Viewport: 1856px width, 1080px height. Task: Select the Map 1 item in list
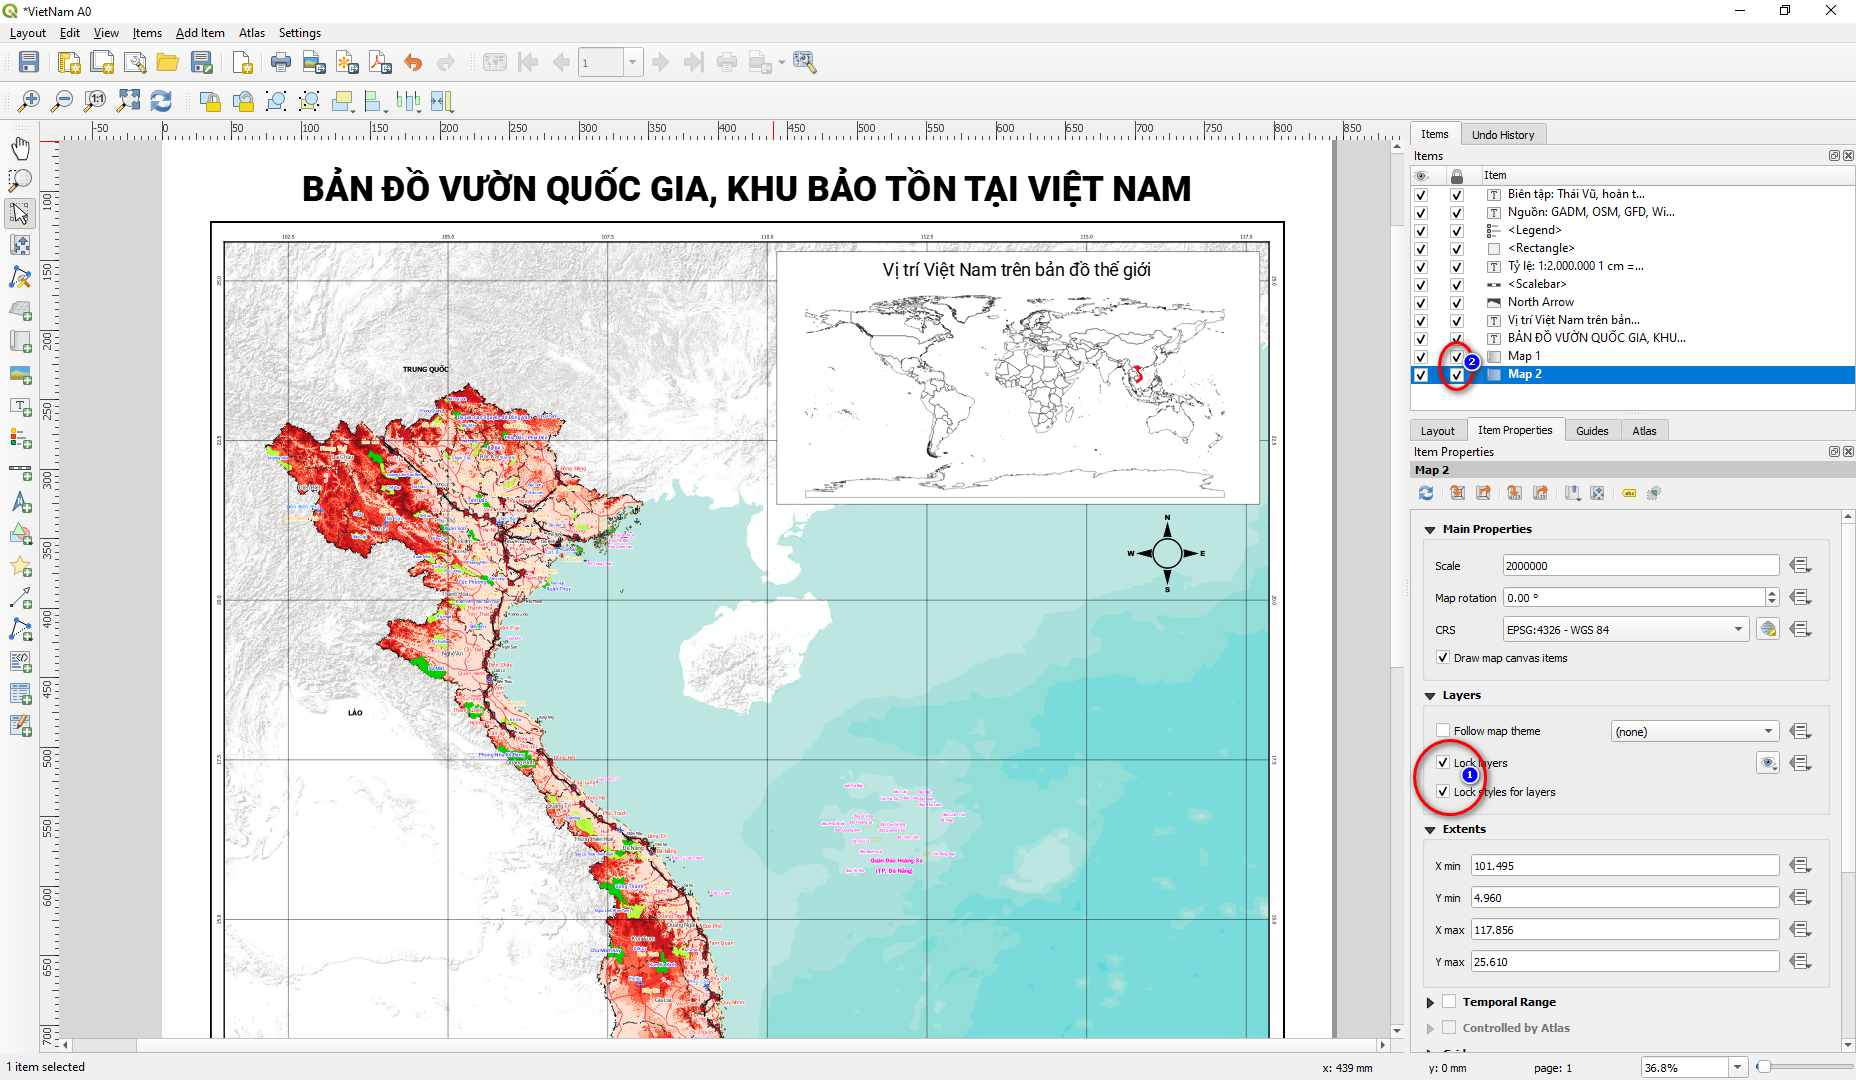[1524, 356]
